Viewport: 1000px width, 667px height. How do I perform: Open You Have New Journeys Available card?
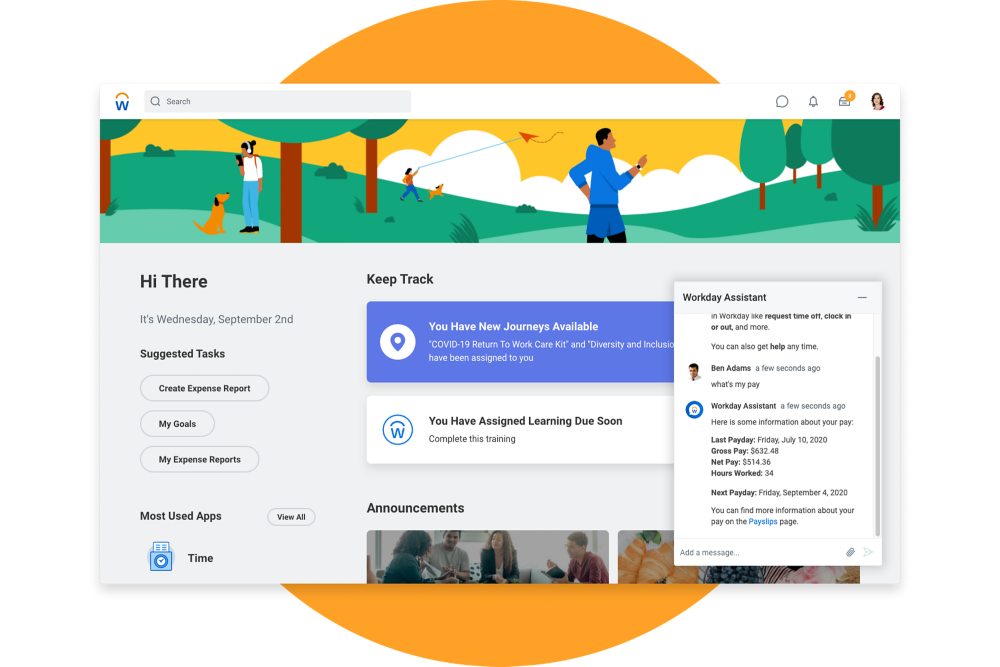[x=520, y=342]
